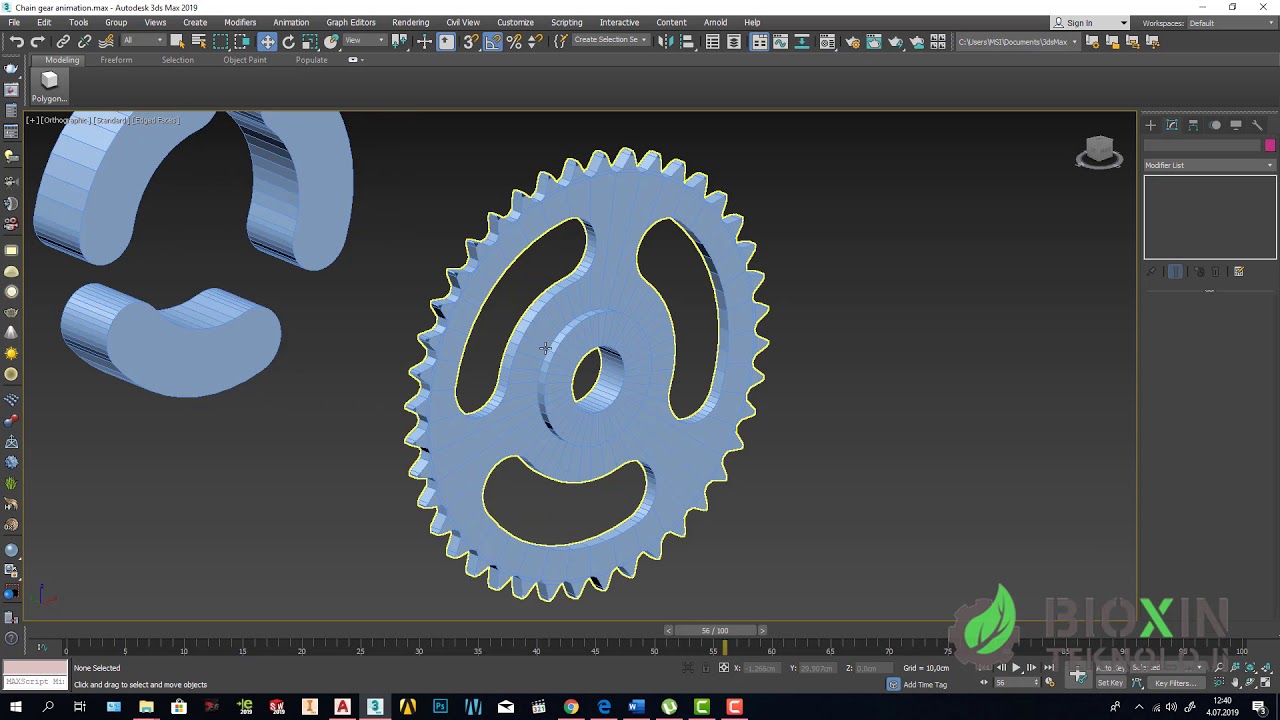The image size is (1280, 720).
Task: Toggle the Selection Lock padlock
Action: pyautogui.click(x=706, y=668)
